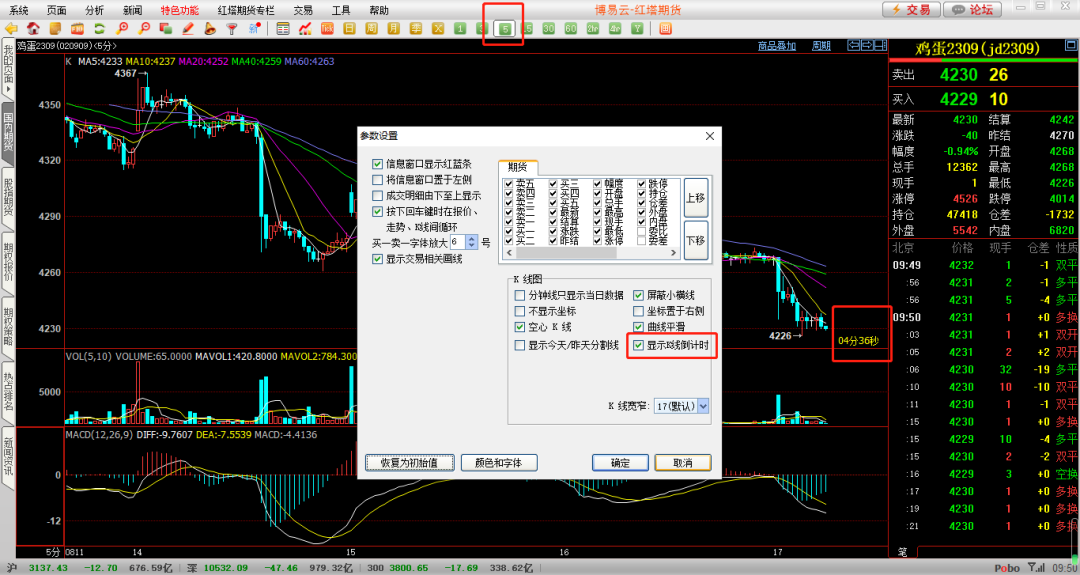Image resolution: width=1080 pixels, height=575 pixels.
Task: Click the font size spinner arrows
Action: pos(473,242)
